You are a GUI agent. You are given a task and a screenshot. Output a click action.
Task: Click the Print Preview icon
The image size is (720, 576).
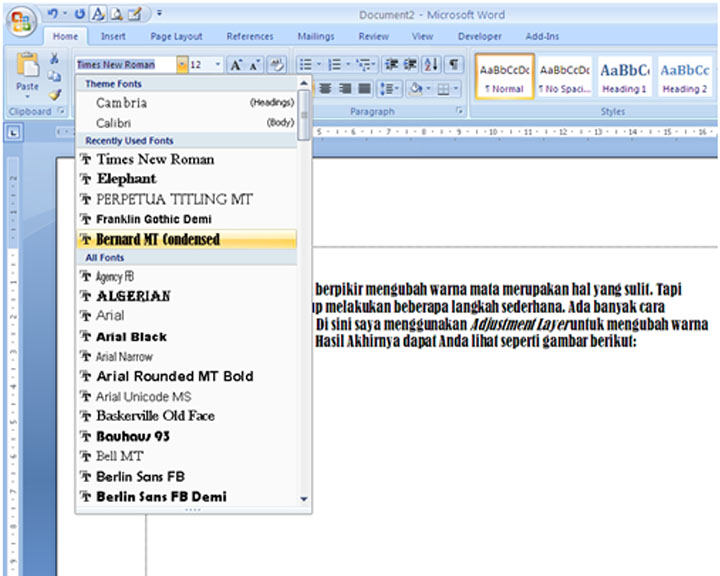(116, 14)
